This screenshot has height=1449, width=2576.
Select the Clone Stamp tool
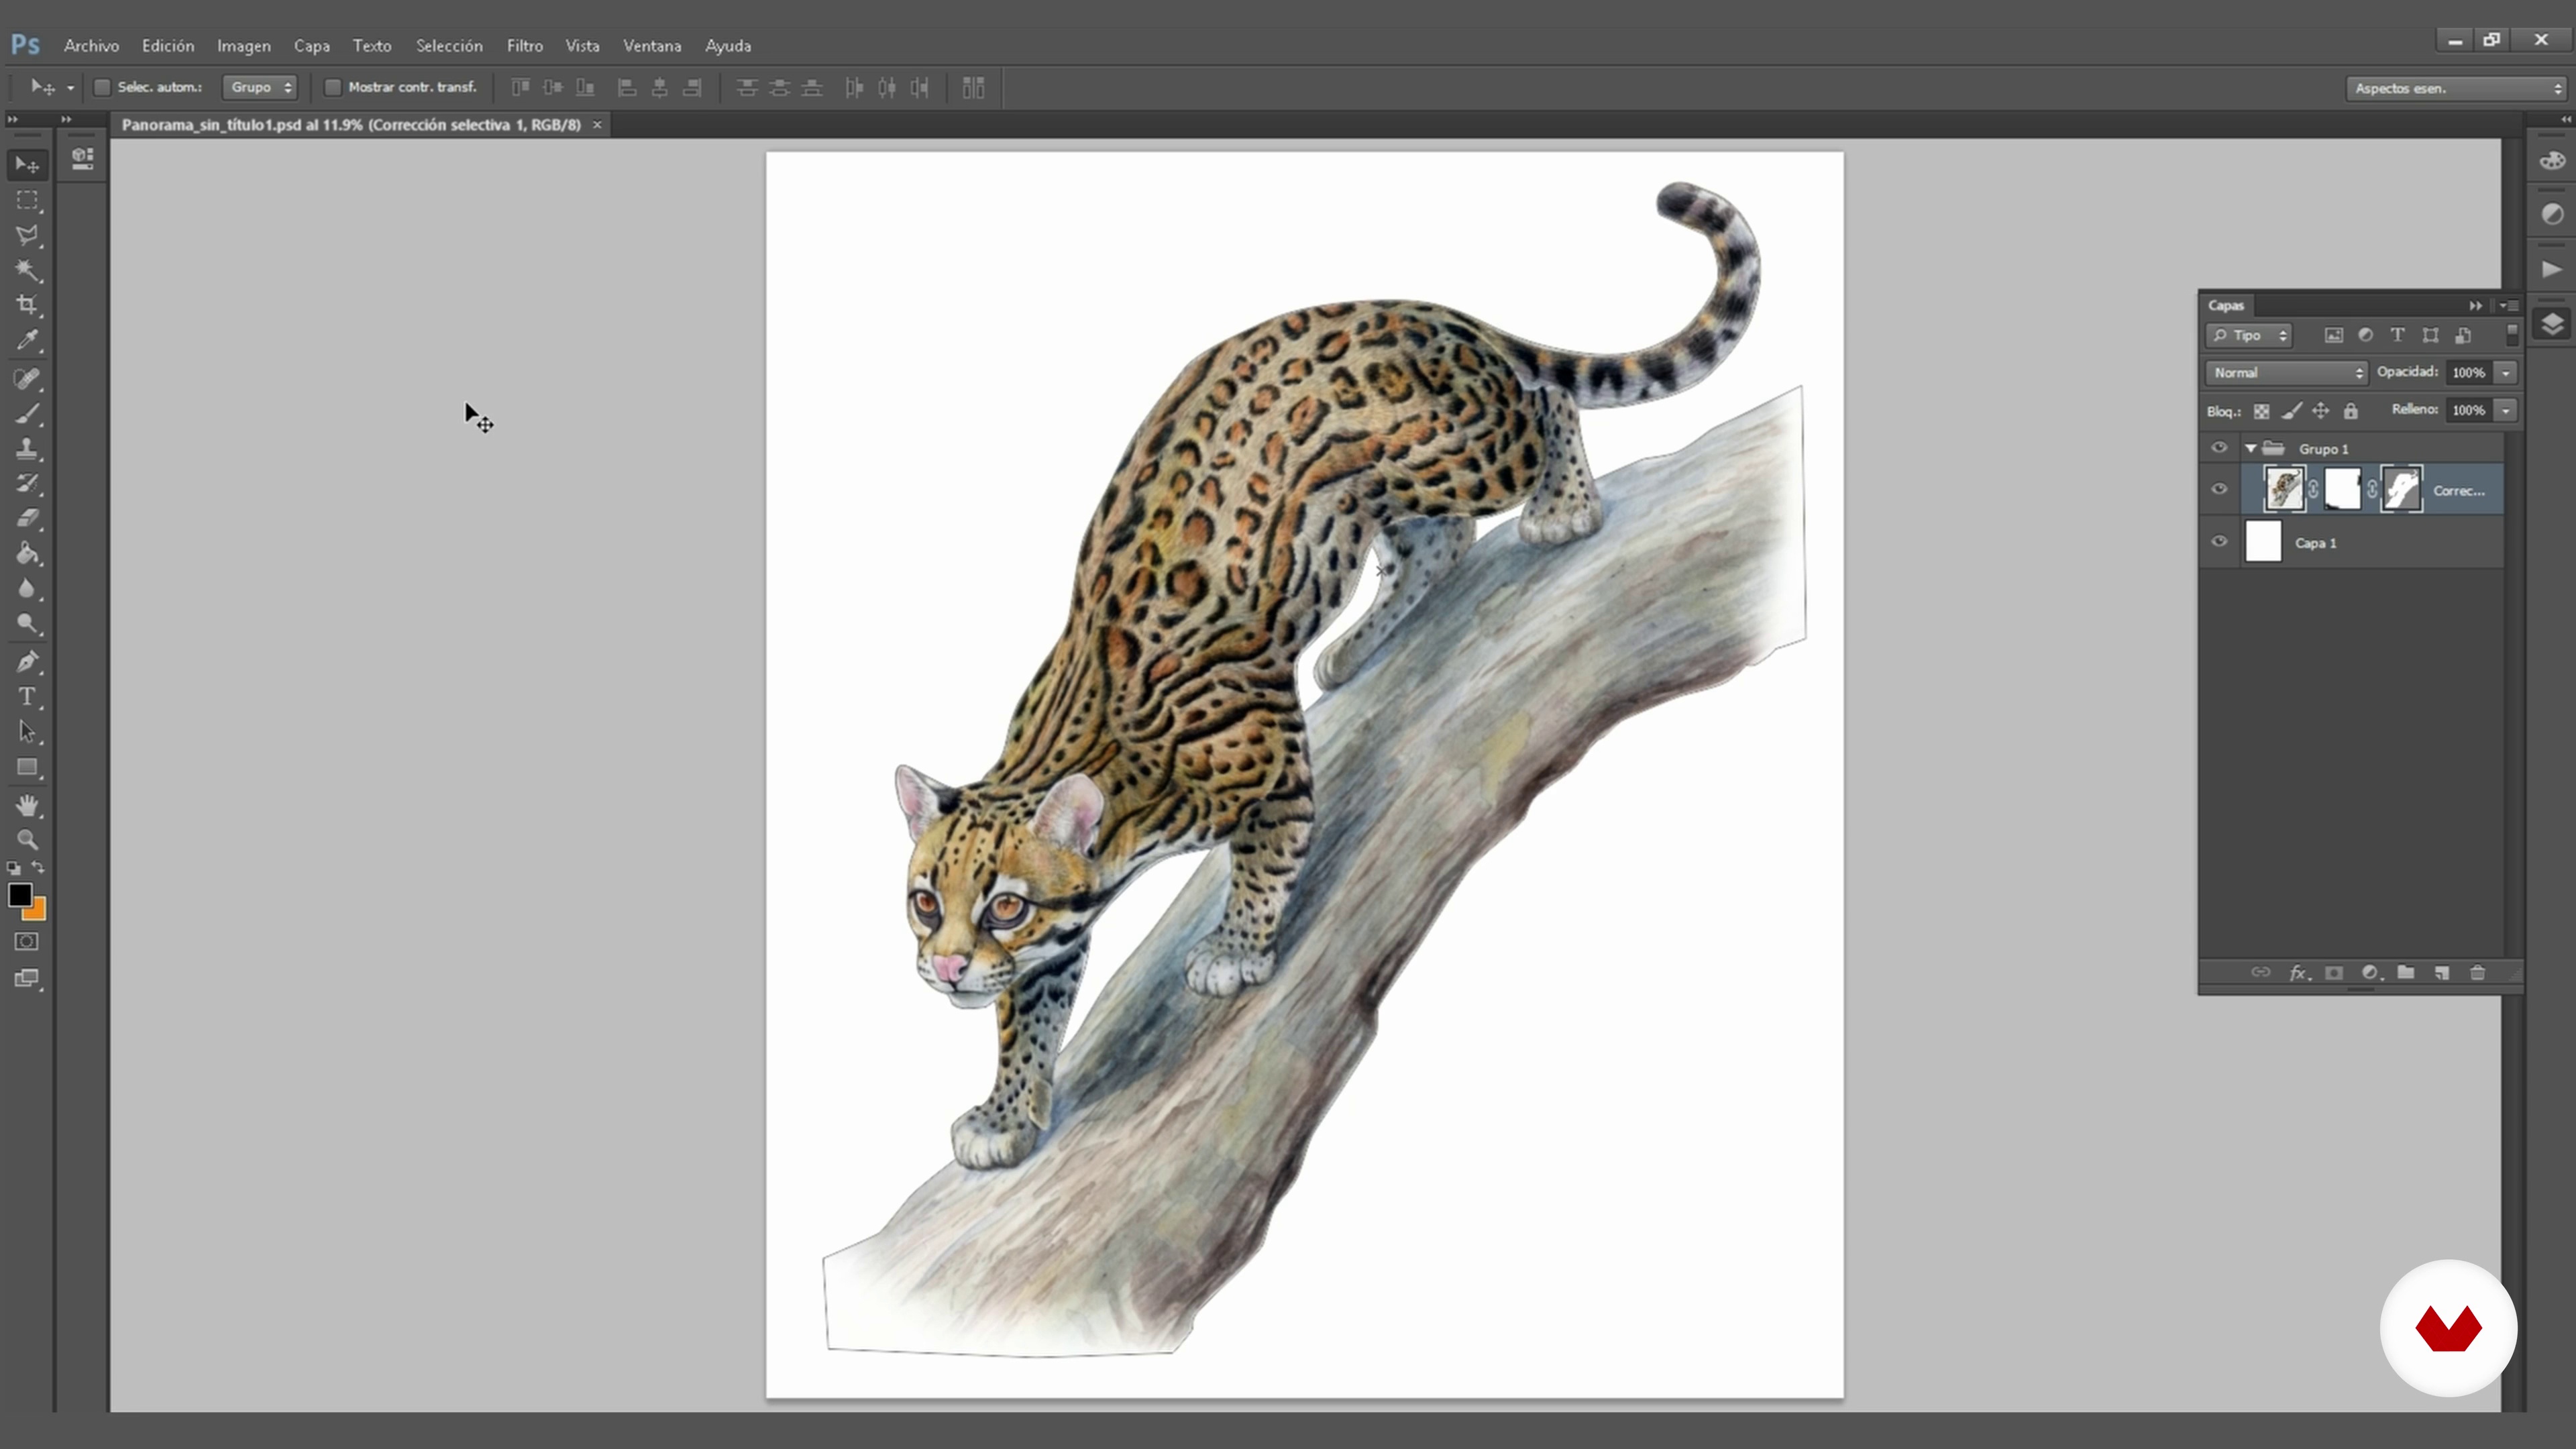click(x=27, y=449)
